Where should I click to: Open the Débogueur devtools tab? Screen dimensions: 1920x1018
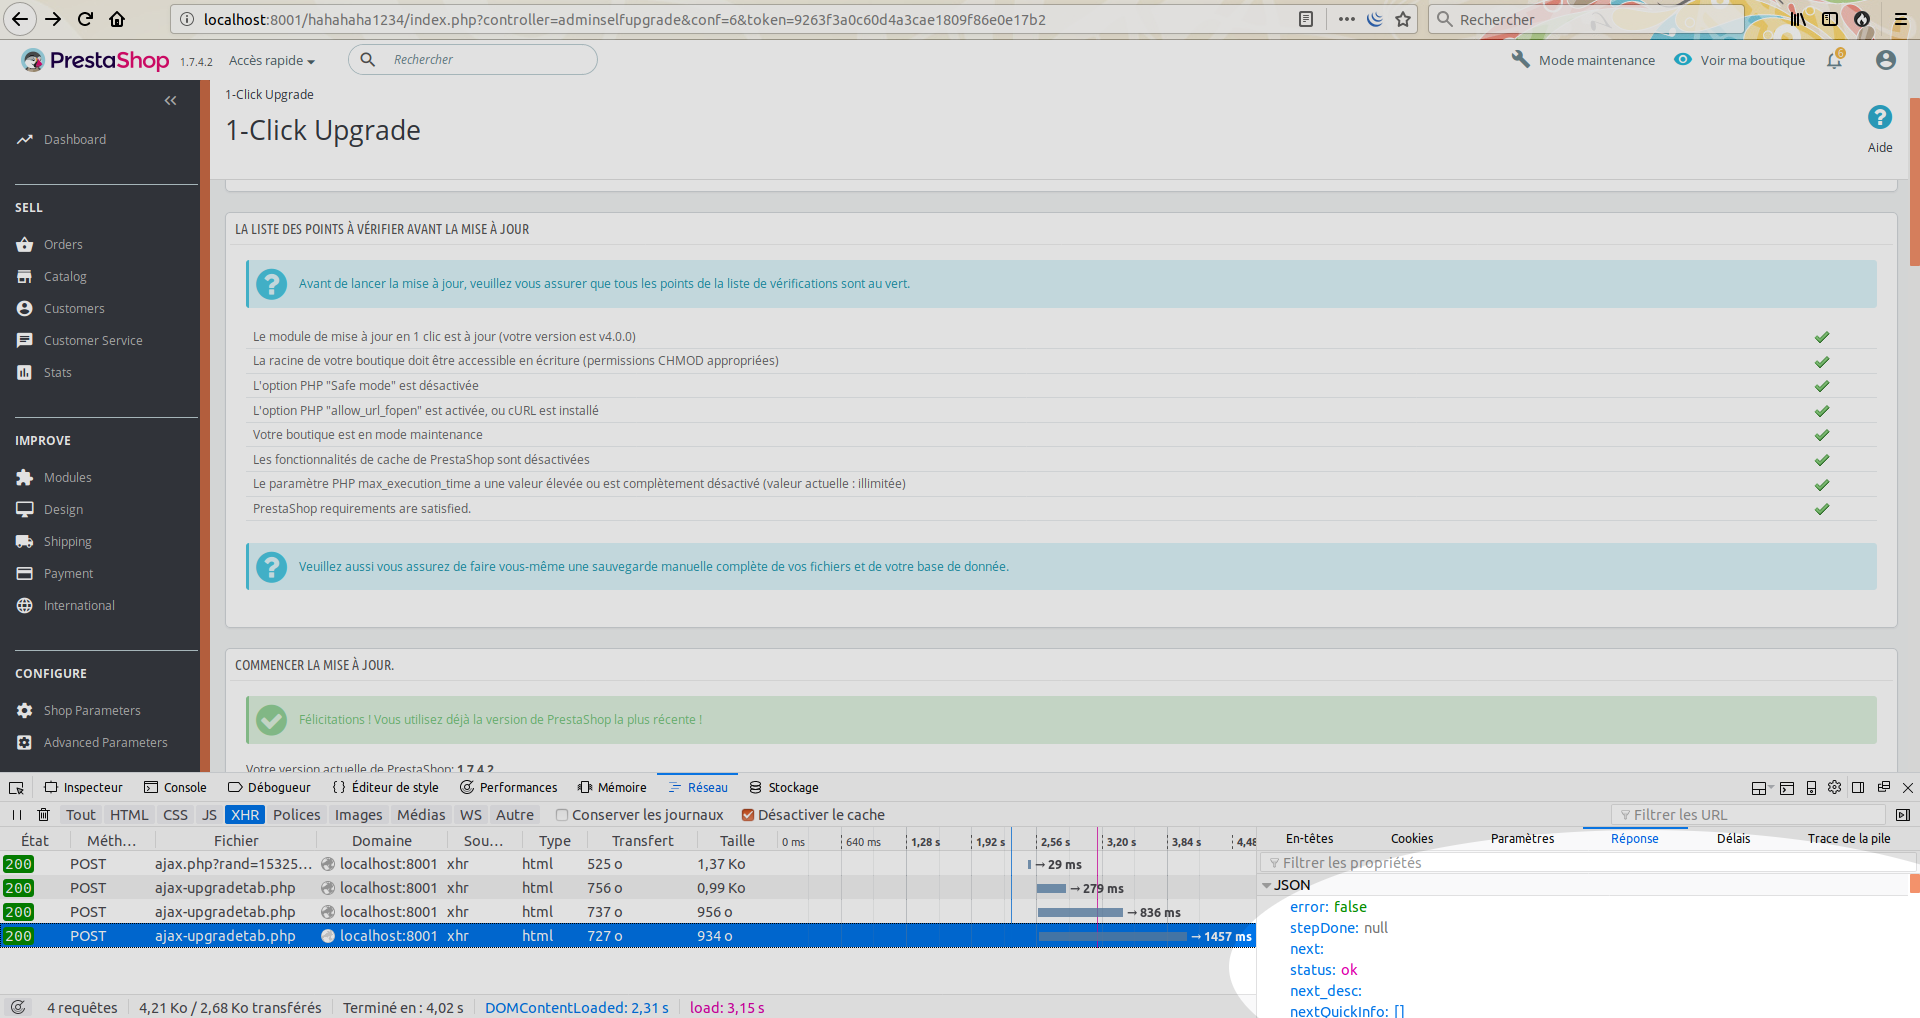point(269,787)
